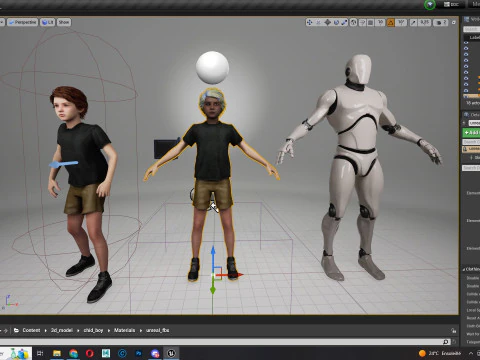Toggle surface snapping icon in viewport toolbar
This screenshot has height=360, width=480.
(362, 22)
